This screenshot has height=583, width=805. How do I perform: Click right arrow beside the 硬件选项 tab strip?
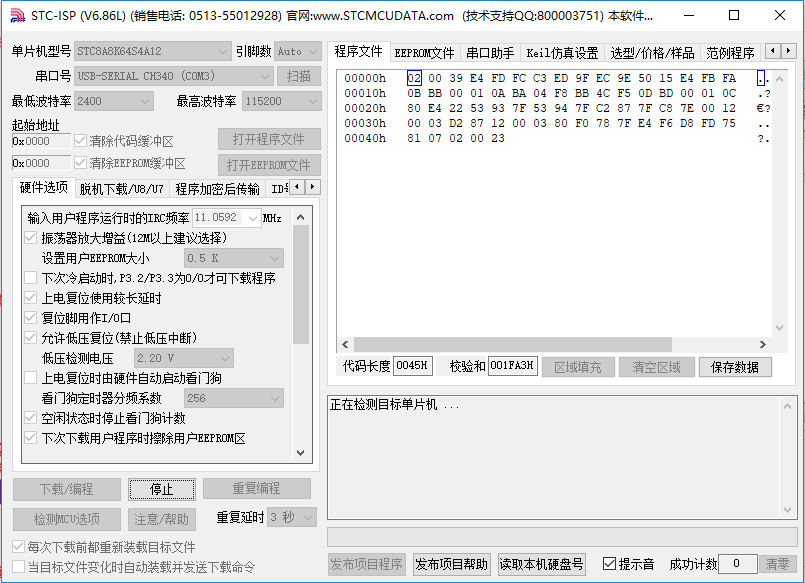pyautogui.click(x=313, y=187)
